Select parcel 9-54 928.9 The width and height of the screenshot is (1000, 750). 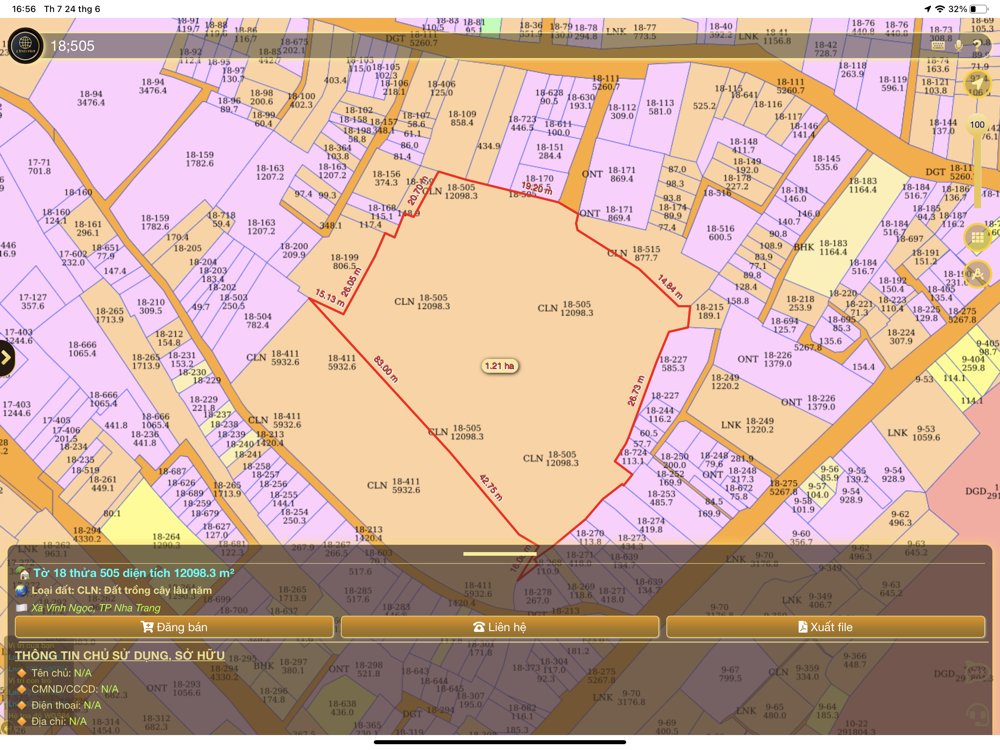tap(893, 474)
